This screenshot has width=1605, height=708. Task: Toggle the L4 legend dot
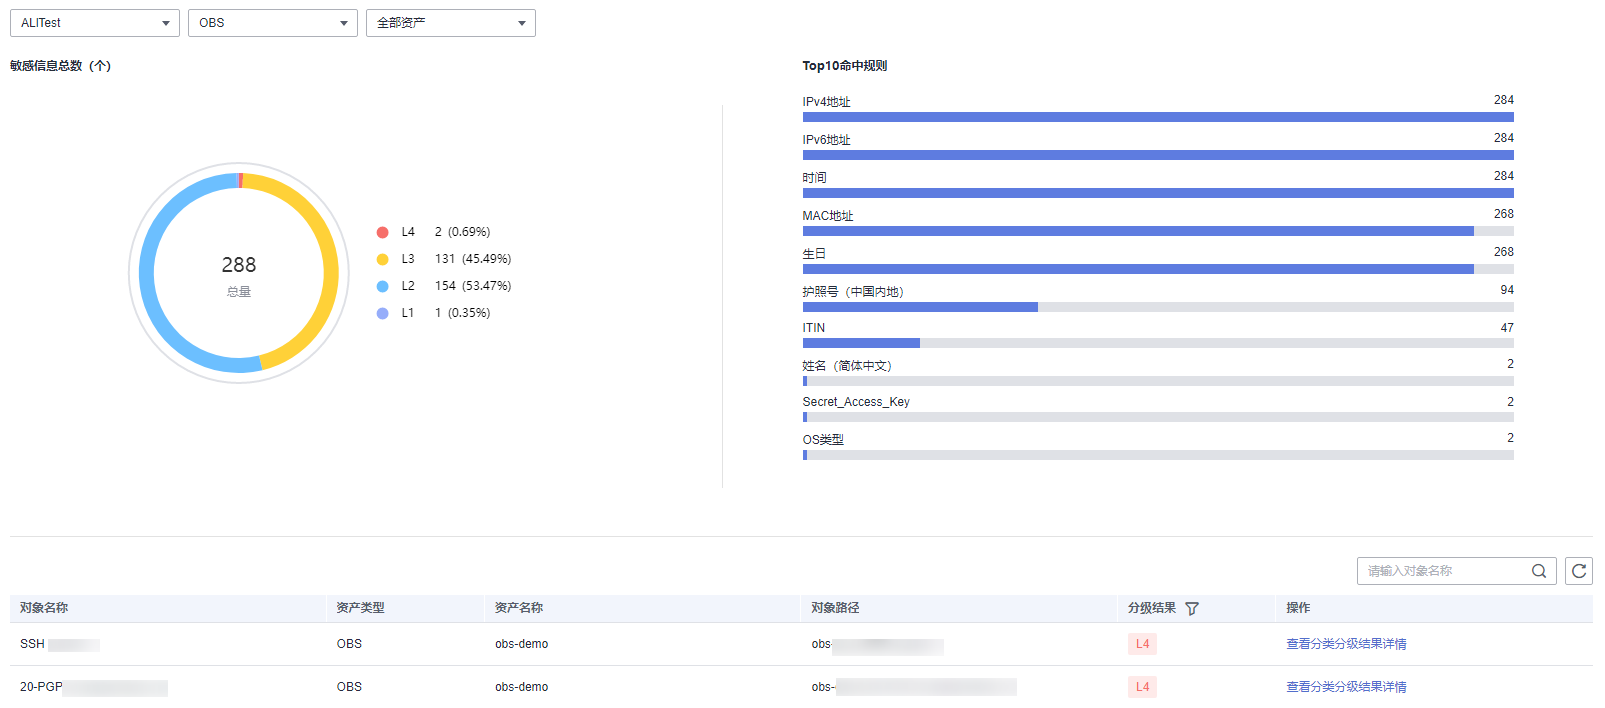[382, 232]
